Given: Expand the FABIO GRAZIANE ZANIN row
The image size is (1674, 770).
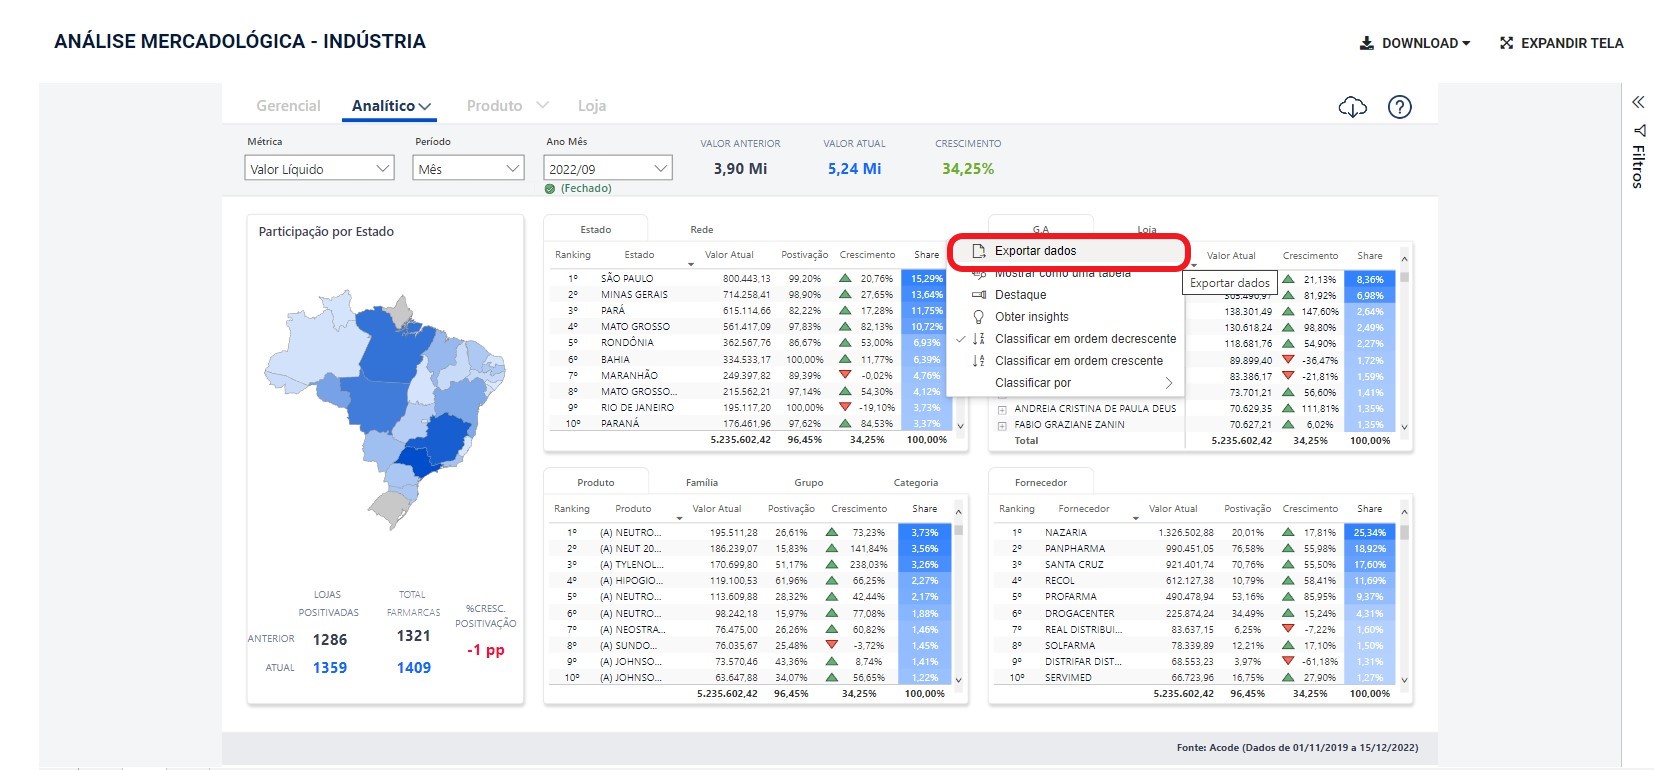Looking at the screenshot, I should coord(1002,425).
